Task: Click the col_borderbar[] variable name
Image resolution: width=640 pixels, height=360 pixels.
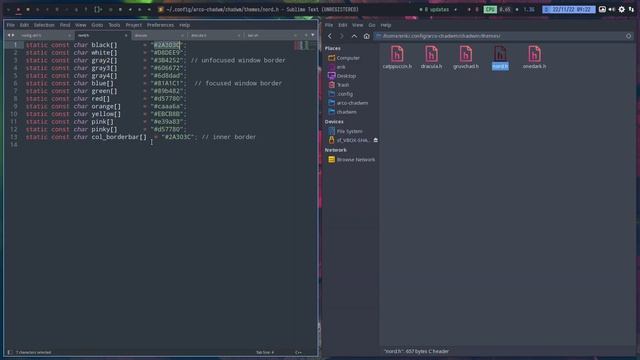Action: coord(119,137)
